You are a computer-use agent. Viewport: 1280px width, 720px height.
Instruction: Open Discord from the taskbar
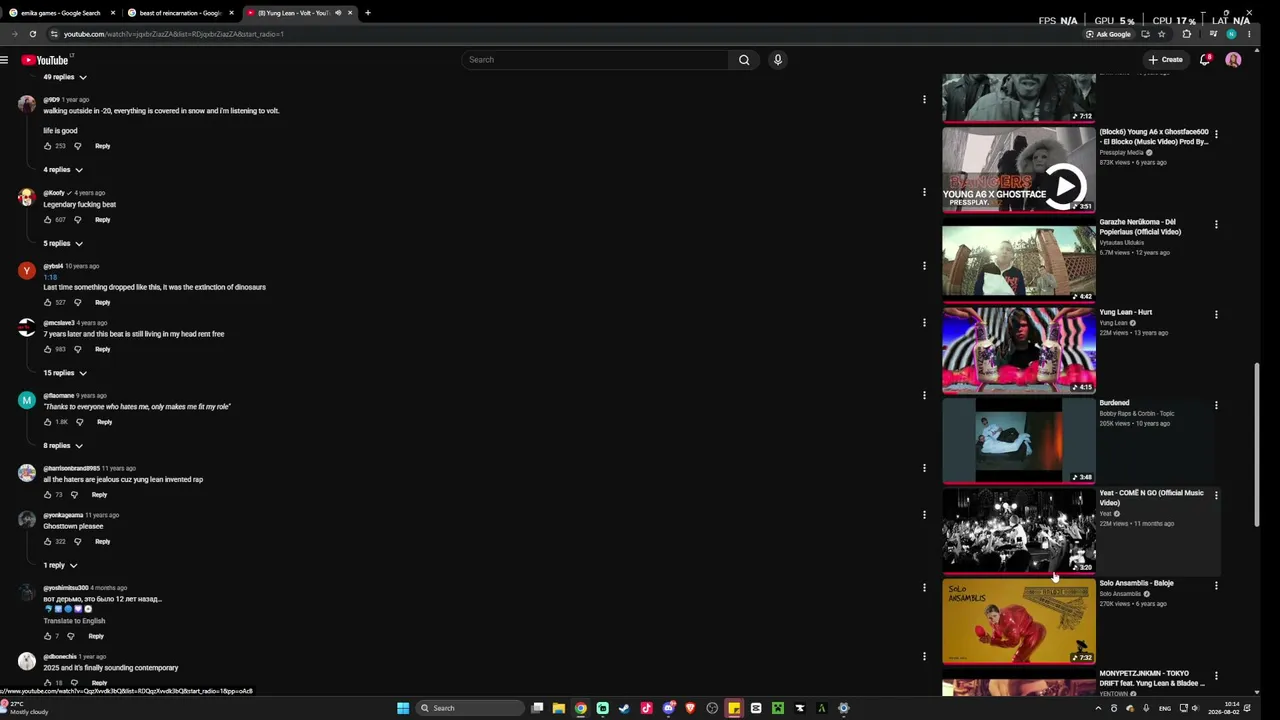(668, 708)
